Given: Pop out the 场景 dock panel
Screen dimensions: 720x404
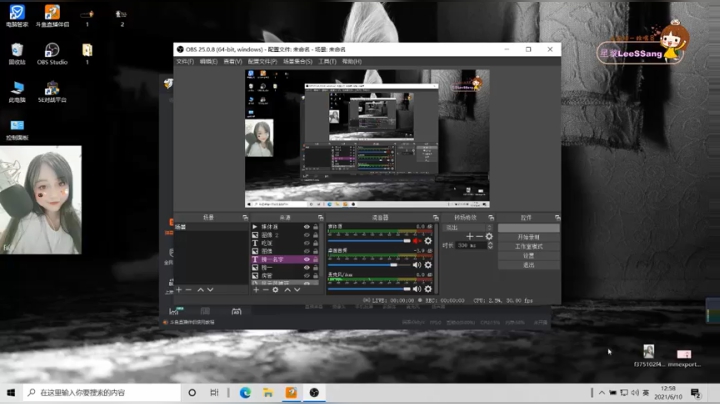Looking at the screenshot, I should [x=245, y=218].
